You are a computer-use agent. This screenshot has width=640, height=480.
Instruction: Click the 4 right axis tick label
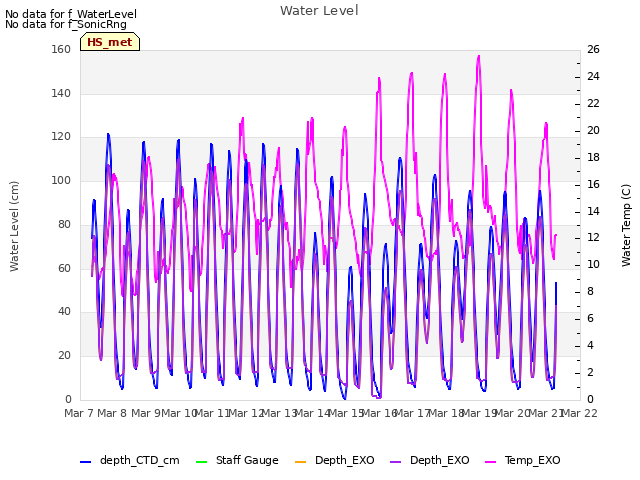pyautogui.click(x=591, y=345)
